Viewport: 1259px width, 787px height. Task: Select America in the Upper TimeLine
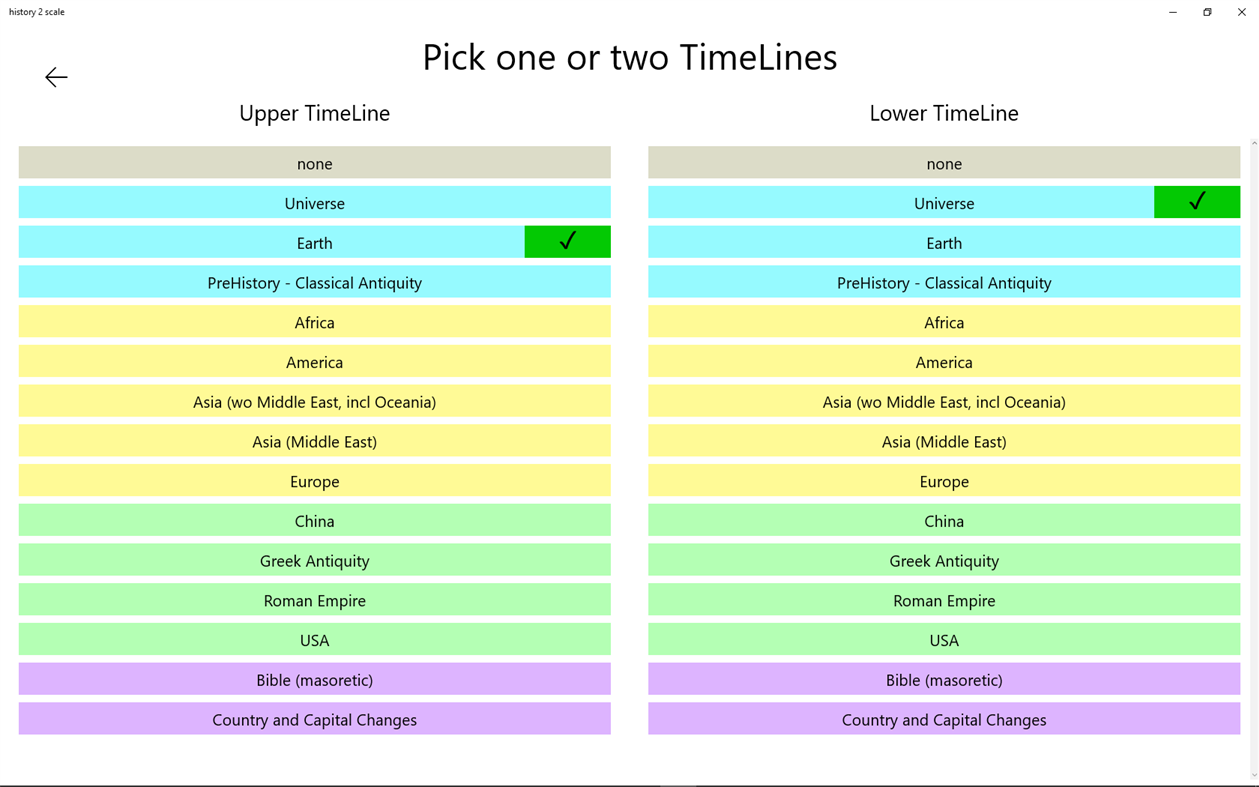314,362
